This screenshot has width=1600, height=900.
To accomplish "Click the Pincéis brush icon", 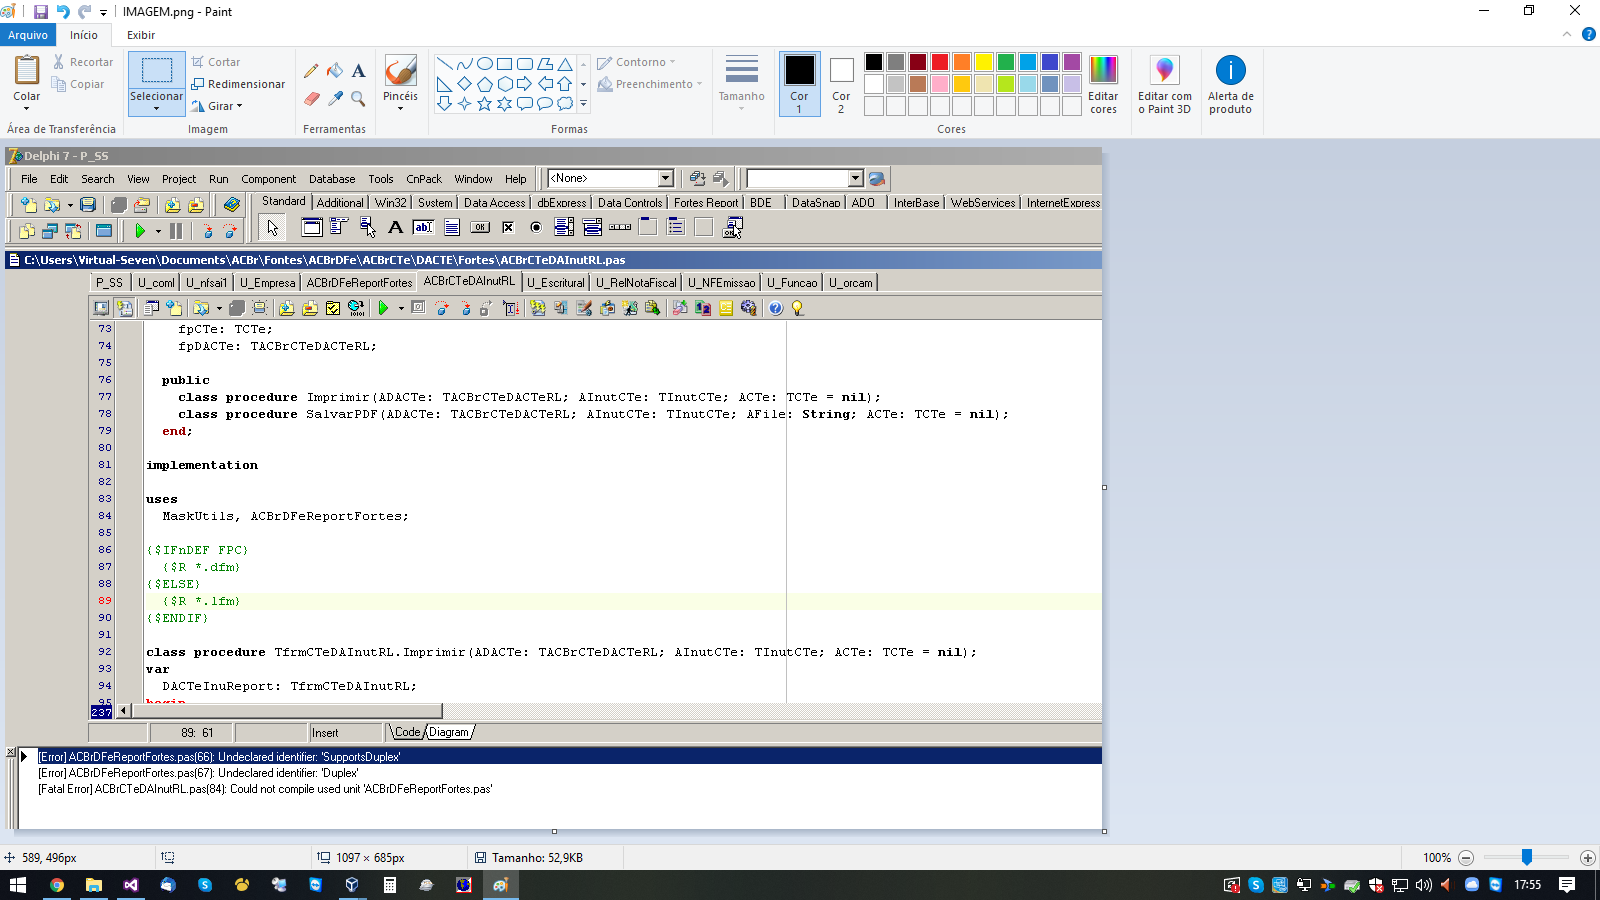I will tap(400, 71).
